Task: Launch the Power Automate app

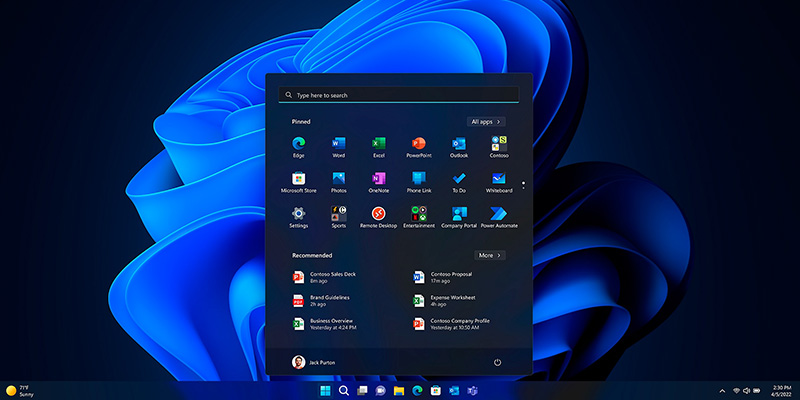Action: coord(499,214)
